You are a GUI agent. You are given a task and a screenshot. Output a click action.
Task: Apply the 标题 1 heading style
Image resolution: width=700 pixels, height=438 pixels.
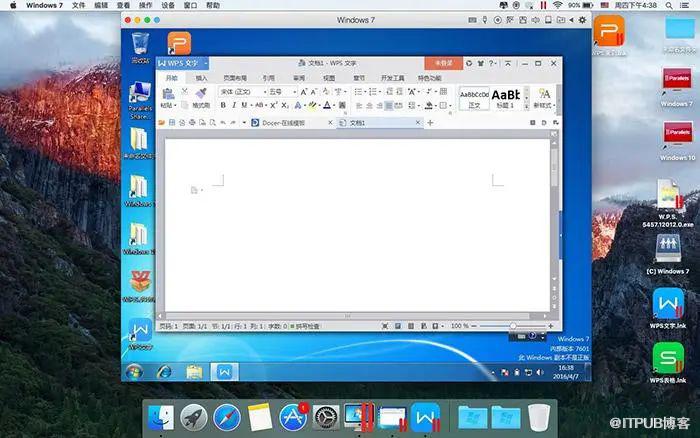pyautogui.click(x=504, y=98)
